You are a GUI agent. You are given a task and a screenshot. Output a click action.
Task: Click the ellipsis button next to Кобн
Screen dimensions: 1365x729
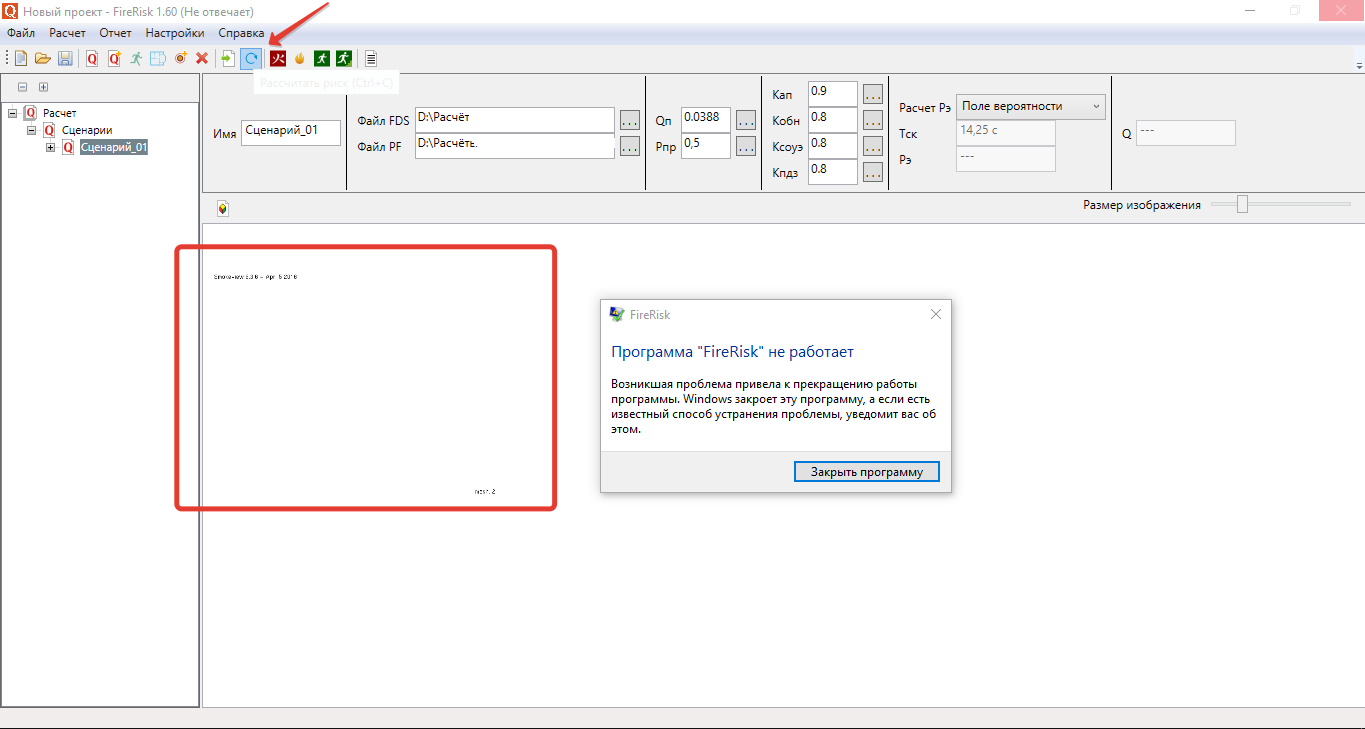pos(873,120)
